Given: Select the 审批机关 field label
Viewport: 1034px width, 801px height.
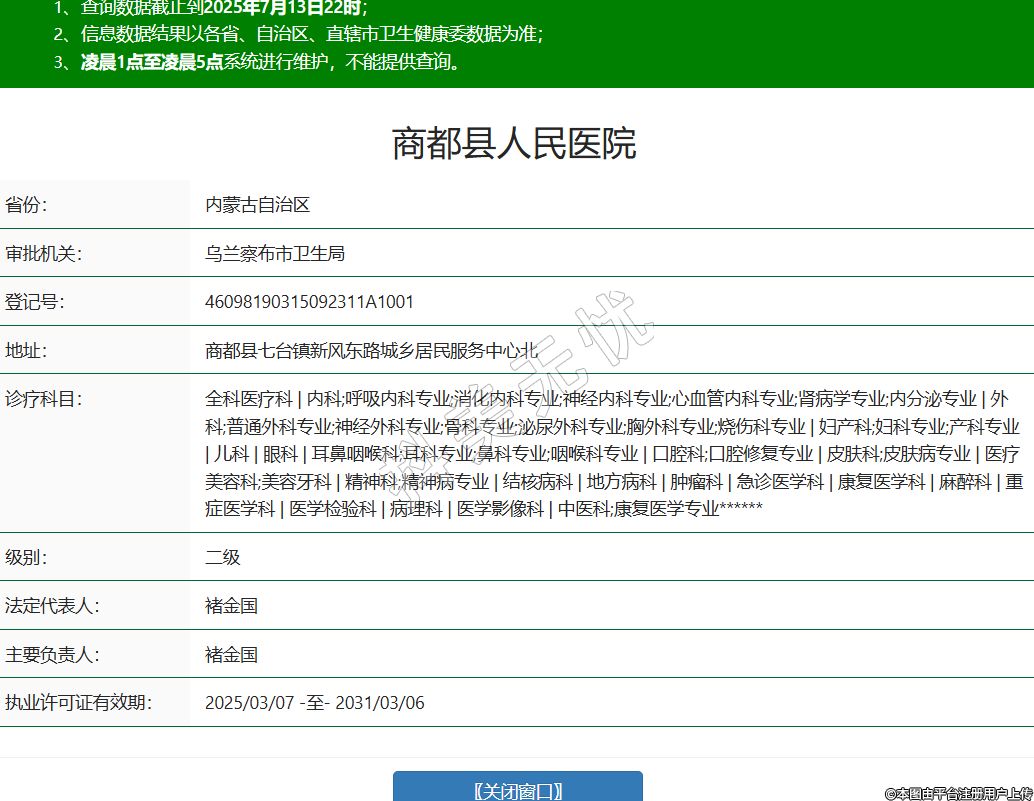Looking at the screenshot, I should [43, 254].
